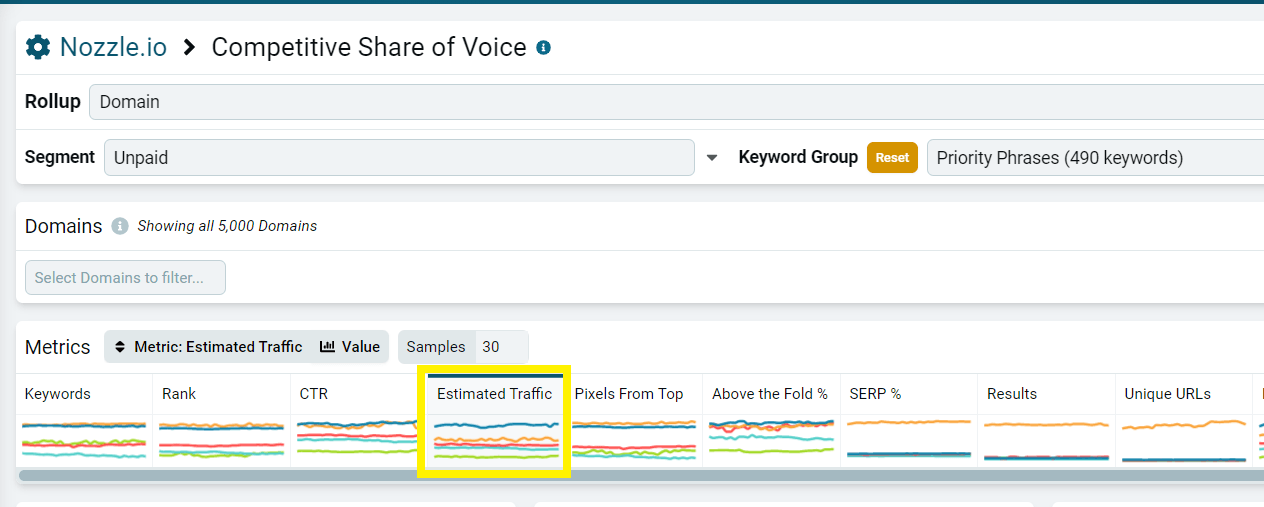The width and height of the screenshot is (1264, 507).
Task: Open the Metric: Estimated Traffic selector
Action: (x=208, y=347)
